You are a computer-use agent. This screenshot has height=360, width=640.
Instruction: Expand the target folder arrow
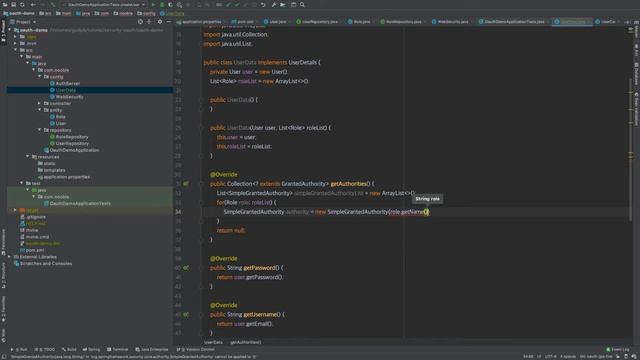[16, 210]
